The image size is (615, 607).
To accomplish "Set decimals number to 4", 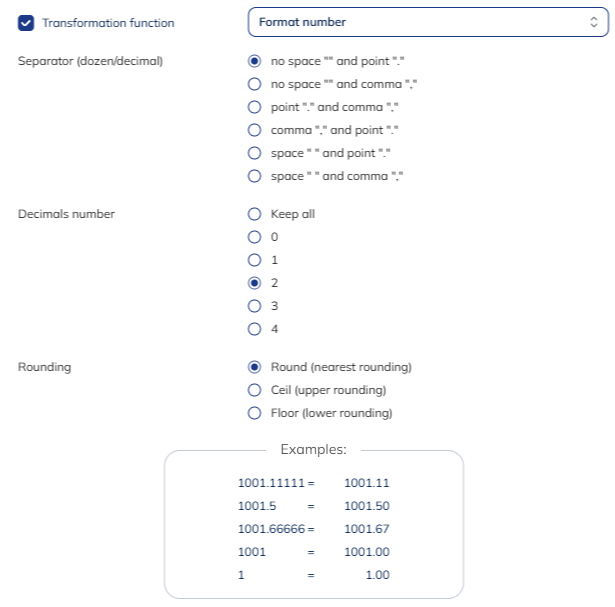I will [255, 329].
